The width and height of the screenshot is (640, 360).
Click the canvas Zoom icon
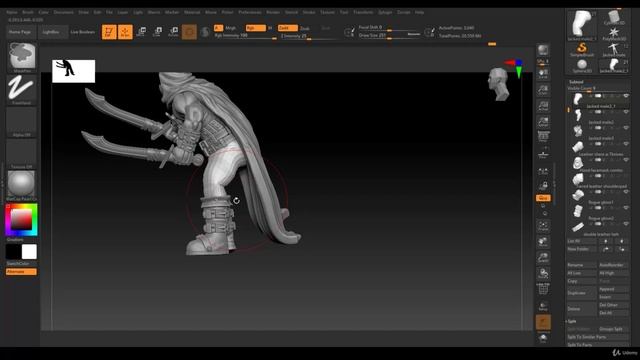click(543, 90)
